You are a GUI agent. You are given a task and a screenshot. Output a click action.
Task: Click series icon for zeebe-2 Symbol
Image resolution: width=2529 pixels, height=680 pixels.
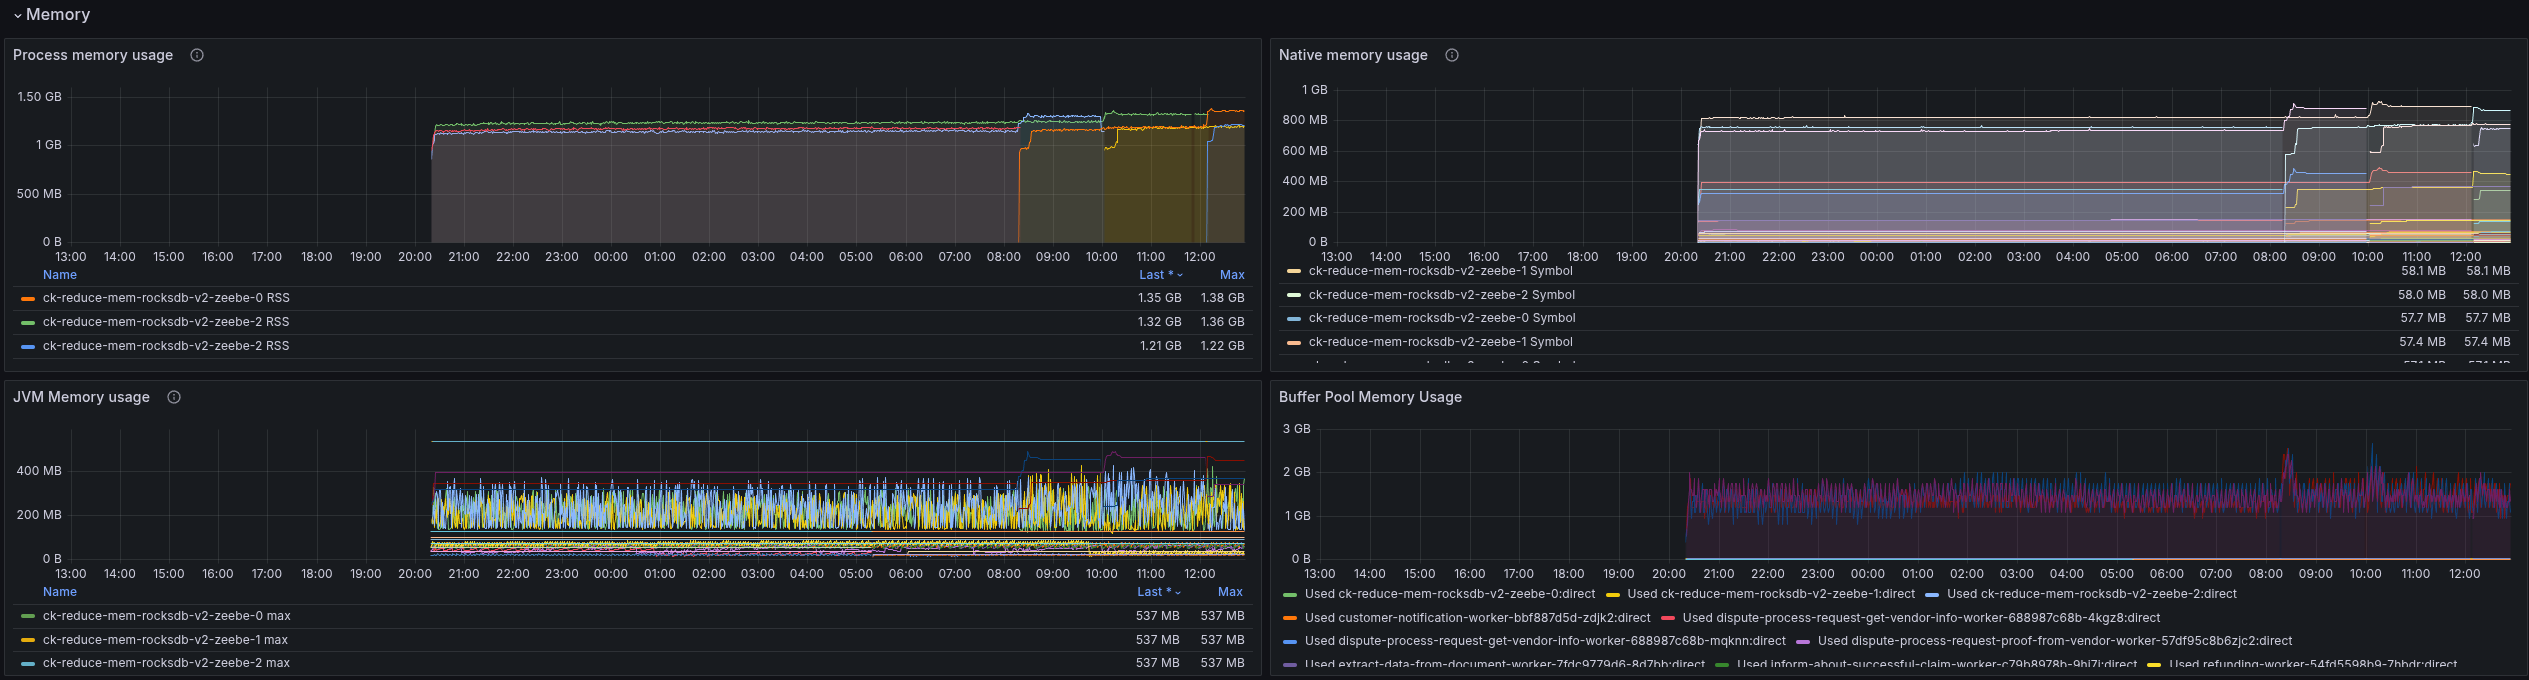point(1294,295)
